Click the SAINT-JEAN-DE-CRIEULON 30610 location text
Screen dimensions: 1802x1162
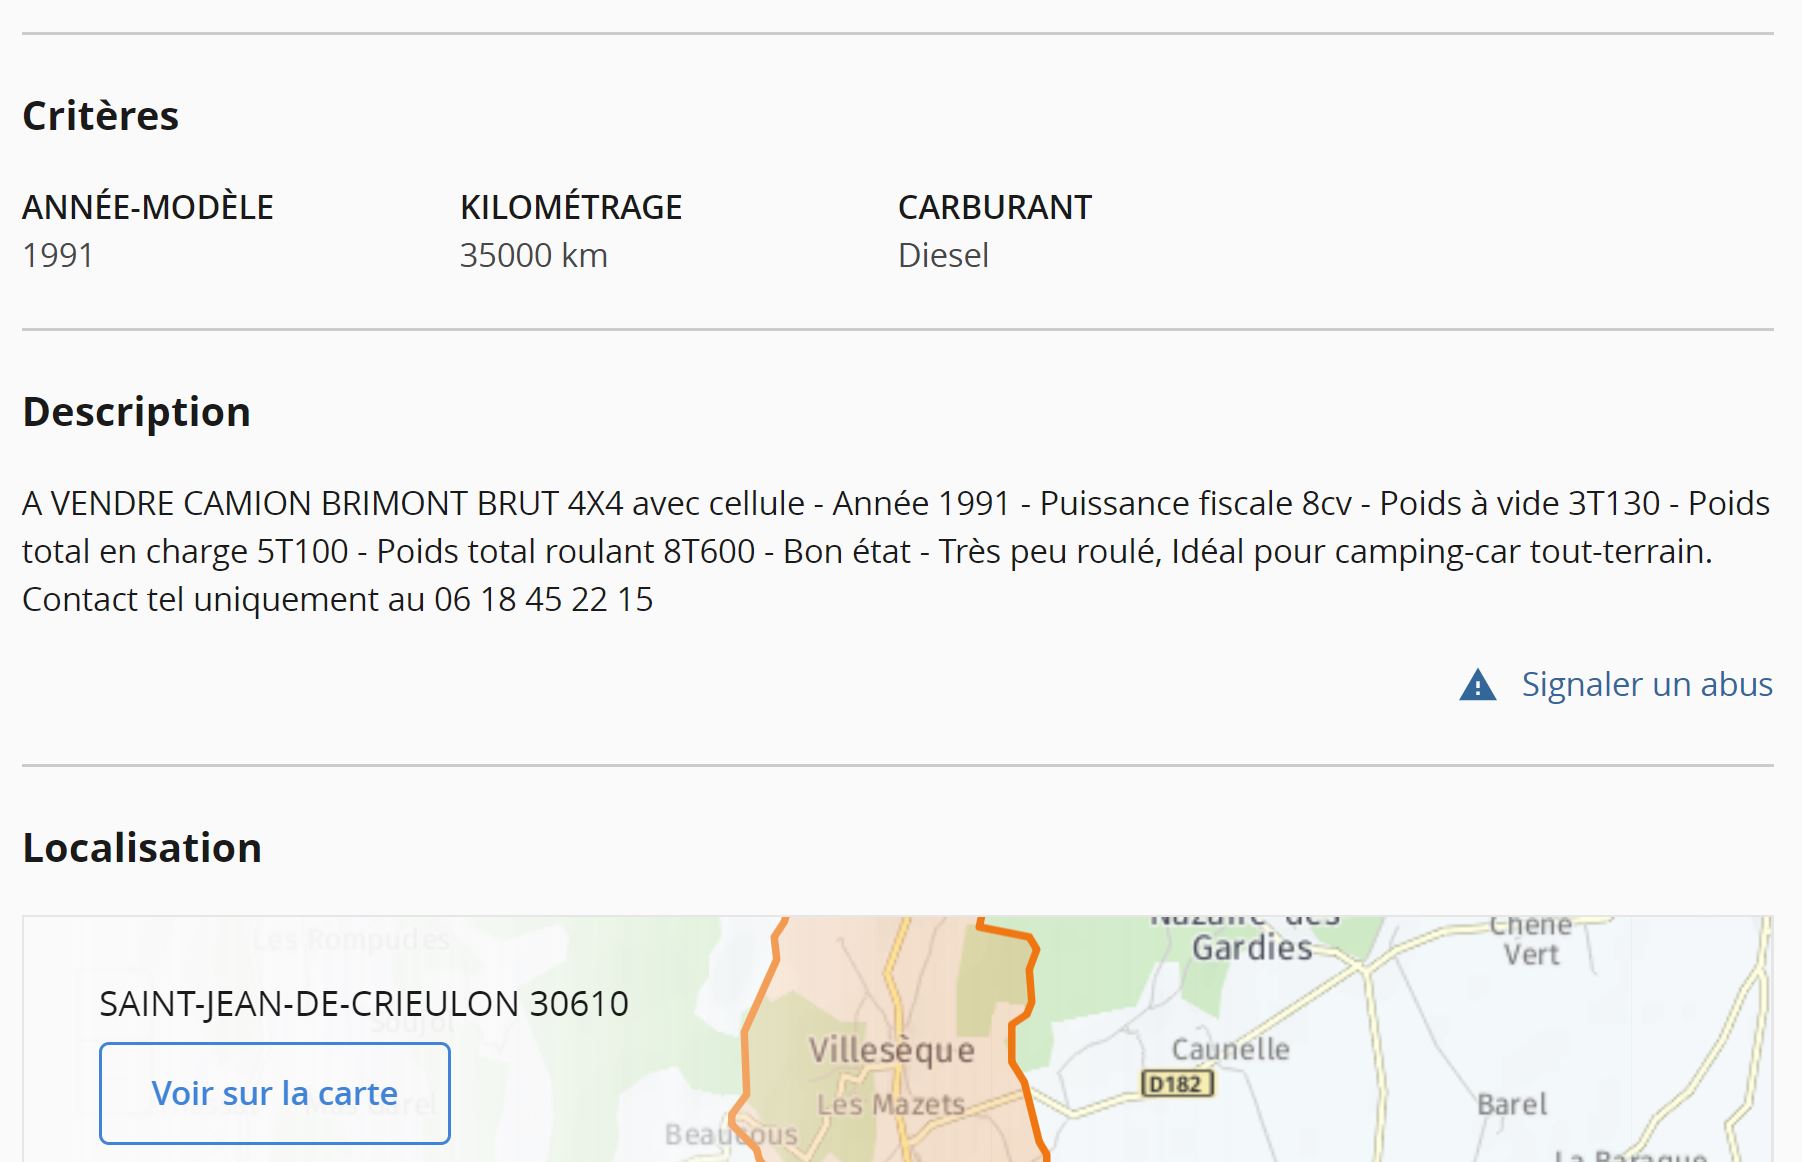coord(364,1003)
